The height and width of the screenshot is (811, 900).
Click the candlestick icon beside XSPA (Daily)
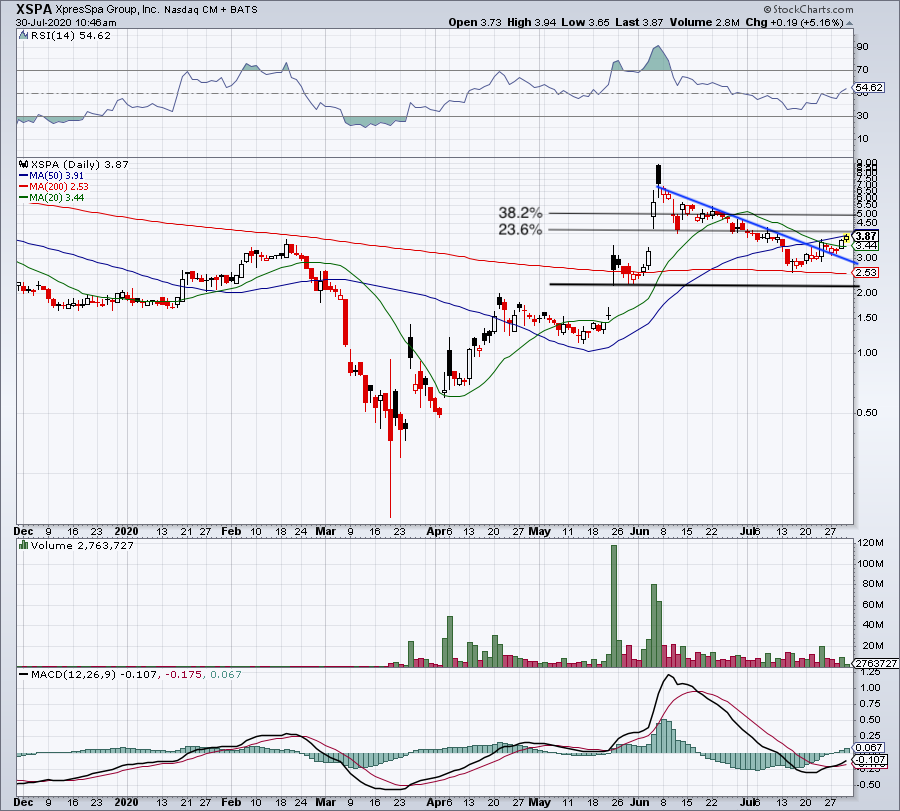click(x=24, y=164)
